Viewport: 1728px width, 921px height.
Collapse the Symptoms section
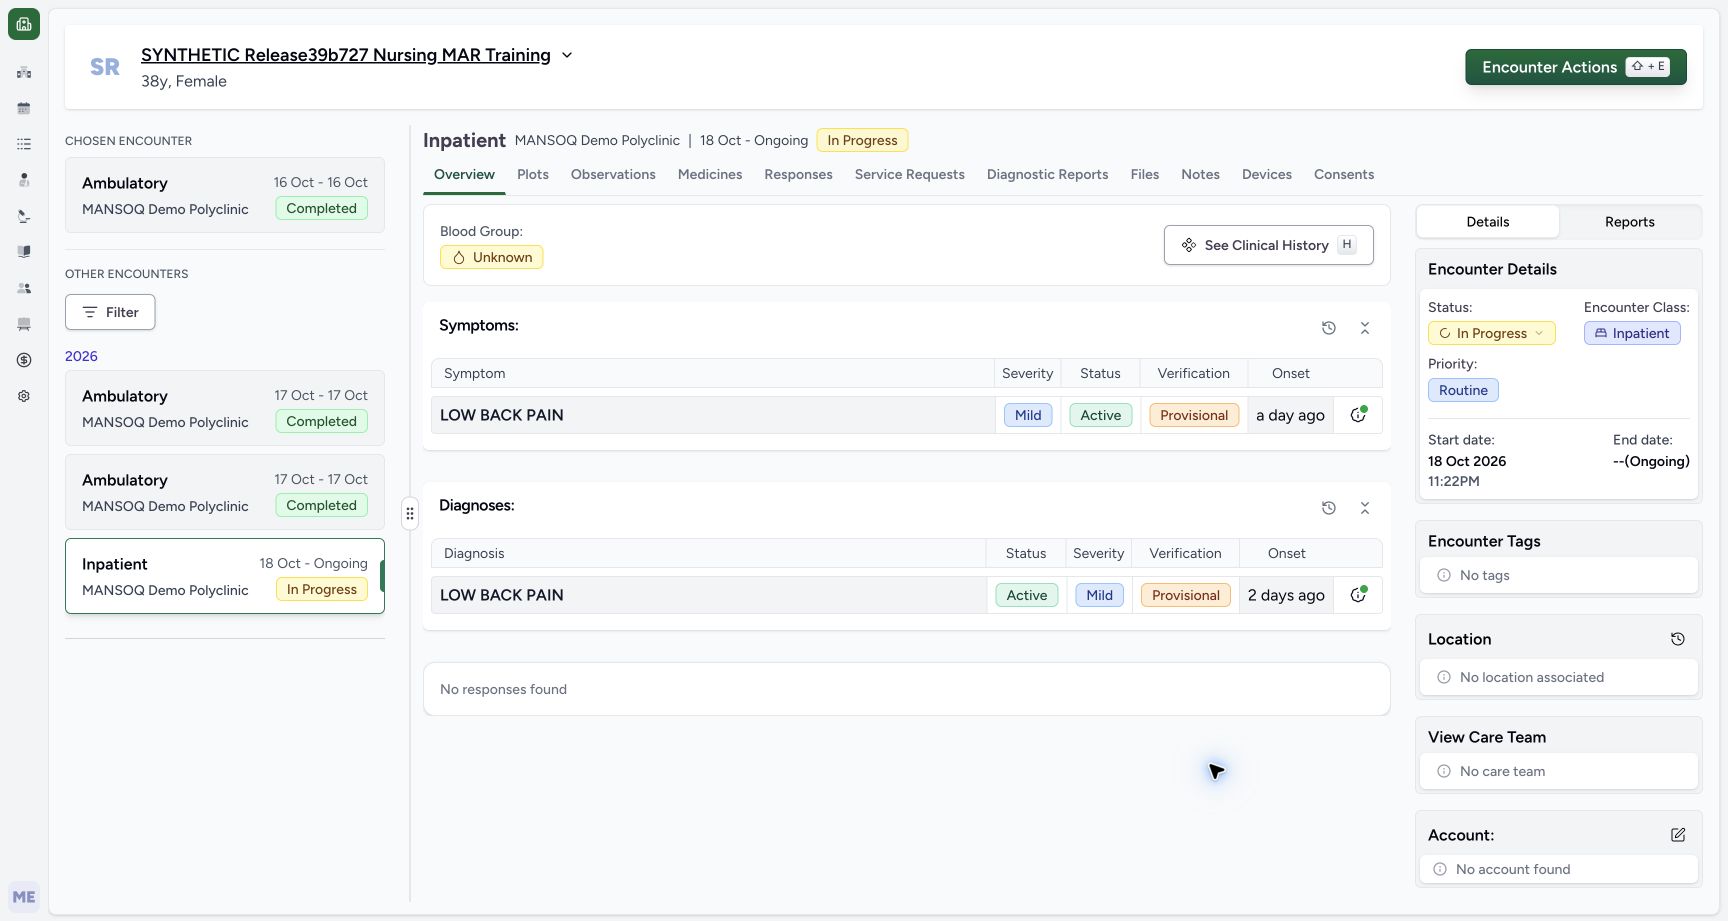1365,328
